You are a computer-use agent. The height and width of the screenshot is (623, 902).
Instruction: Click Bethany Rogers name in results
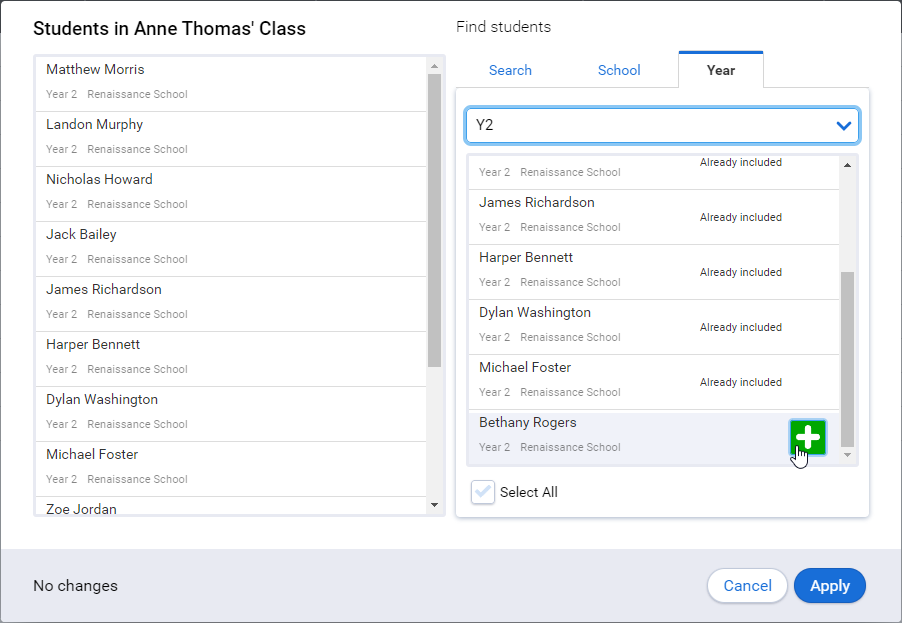pyautogui.click(x=528, y=422)
